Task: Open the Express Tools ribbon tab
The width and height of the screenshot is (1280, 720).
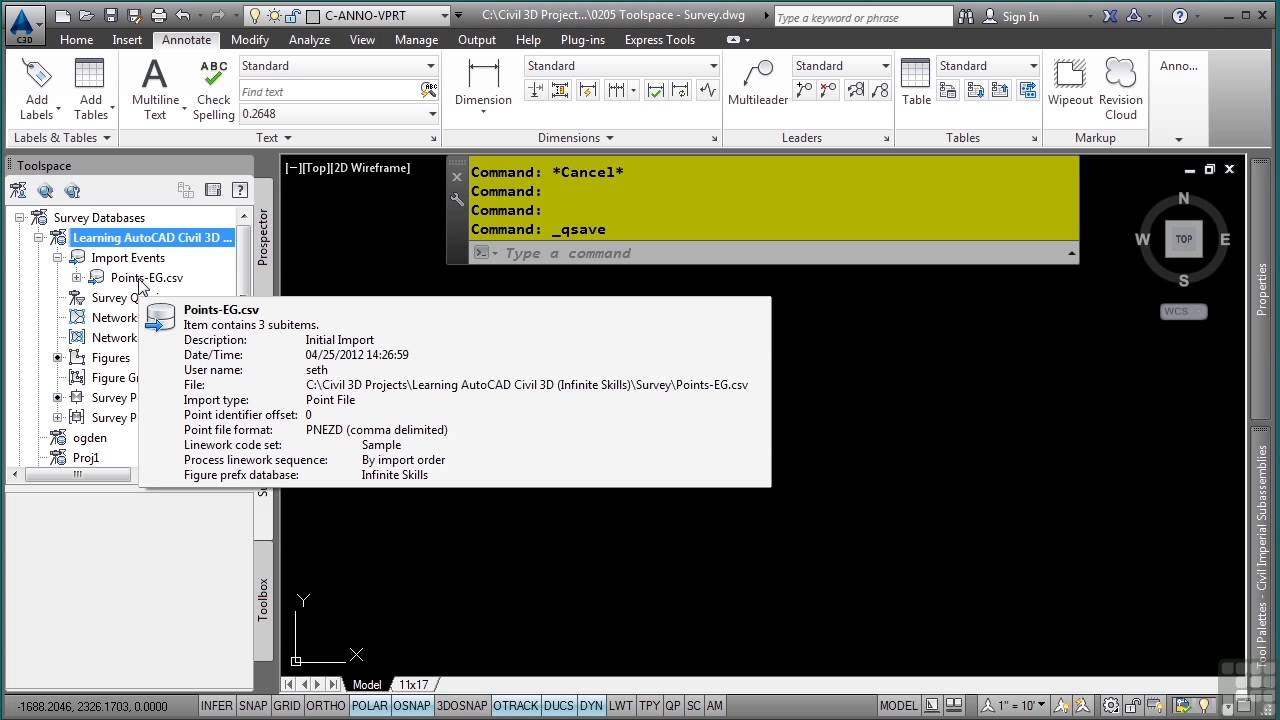Action: (659, 40)
